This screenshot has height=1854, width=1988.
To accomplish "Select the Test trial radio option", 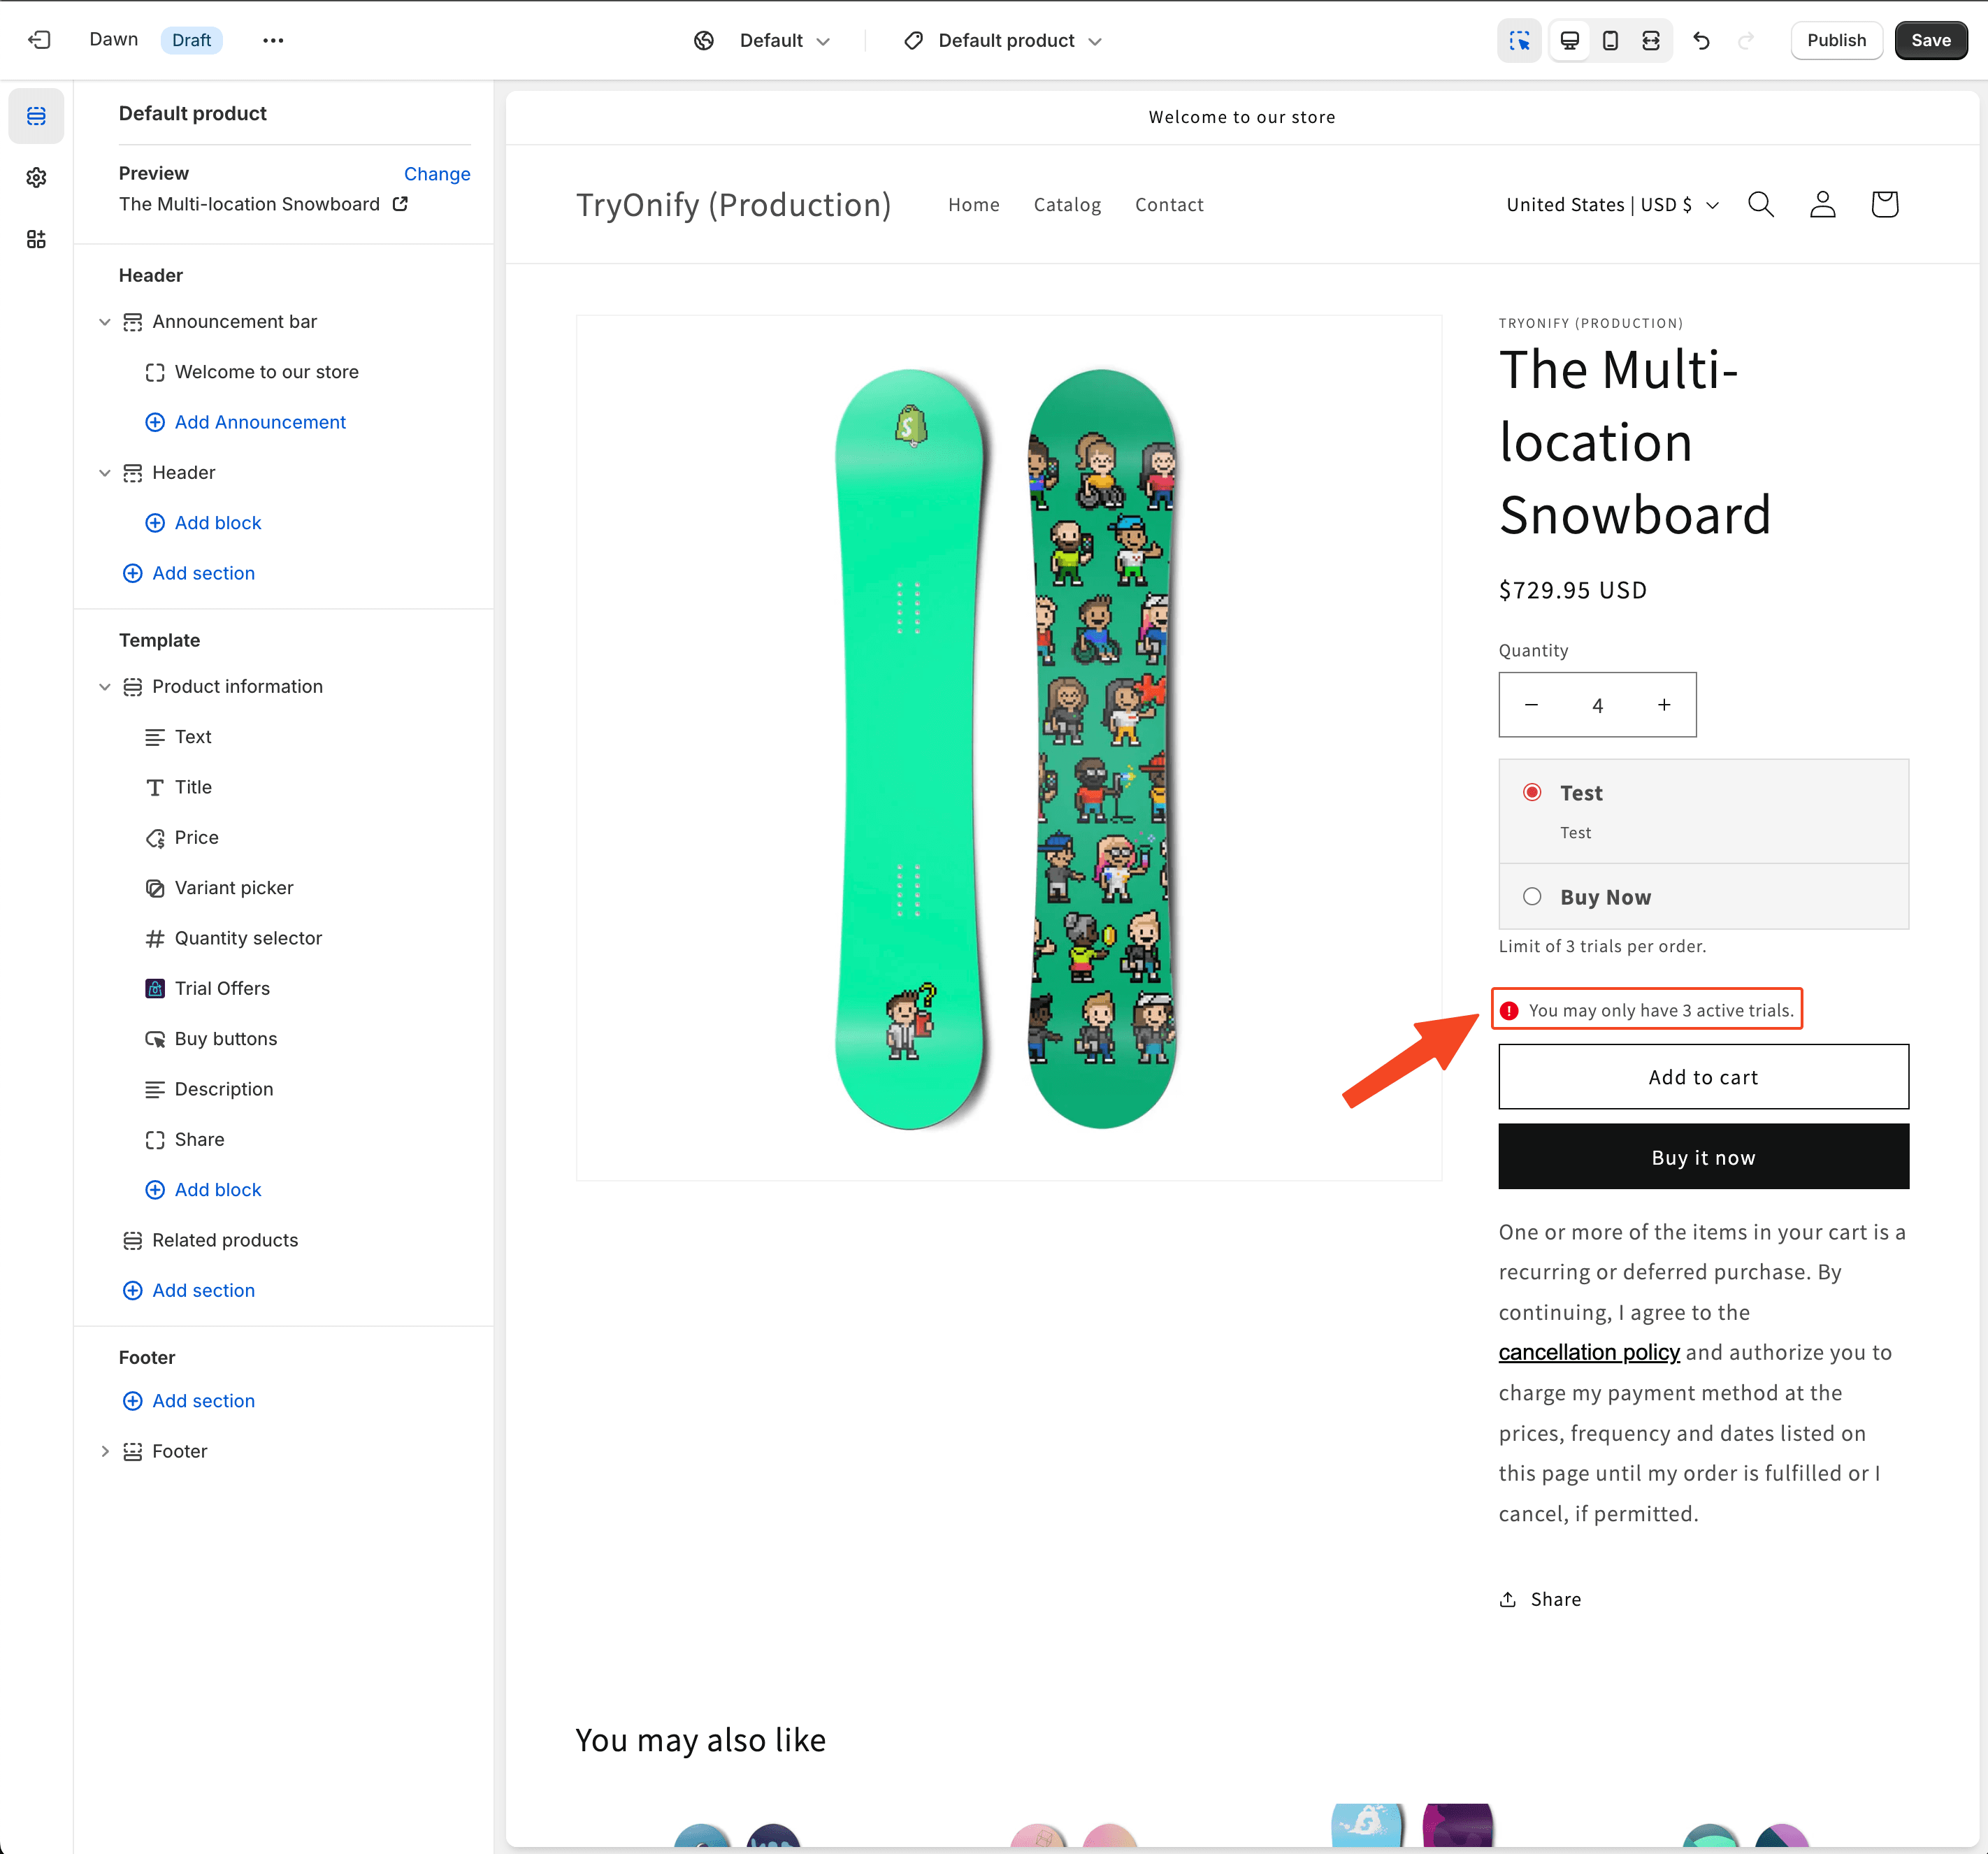I will click(x=1532, y=792).
